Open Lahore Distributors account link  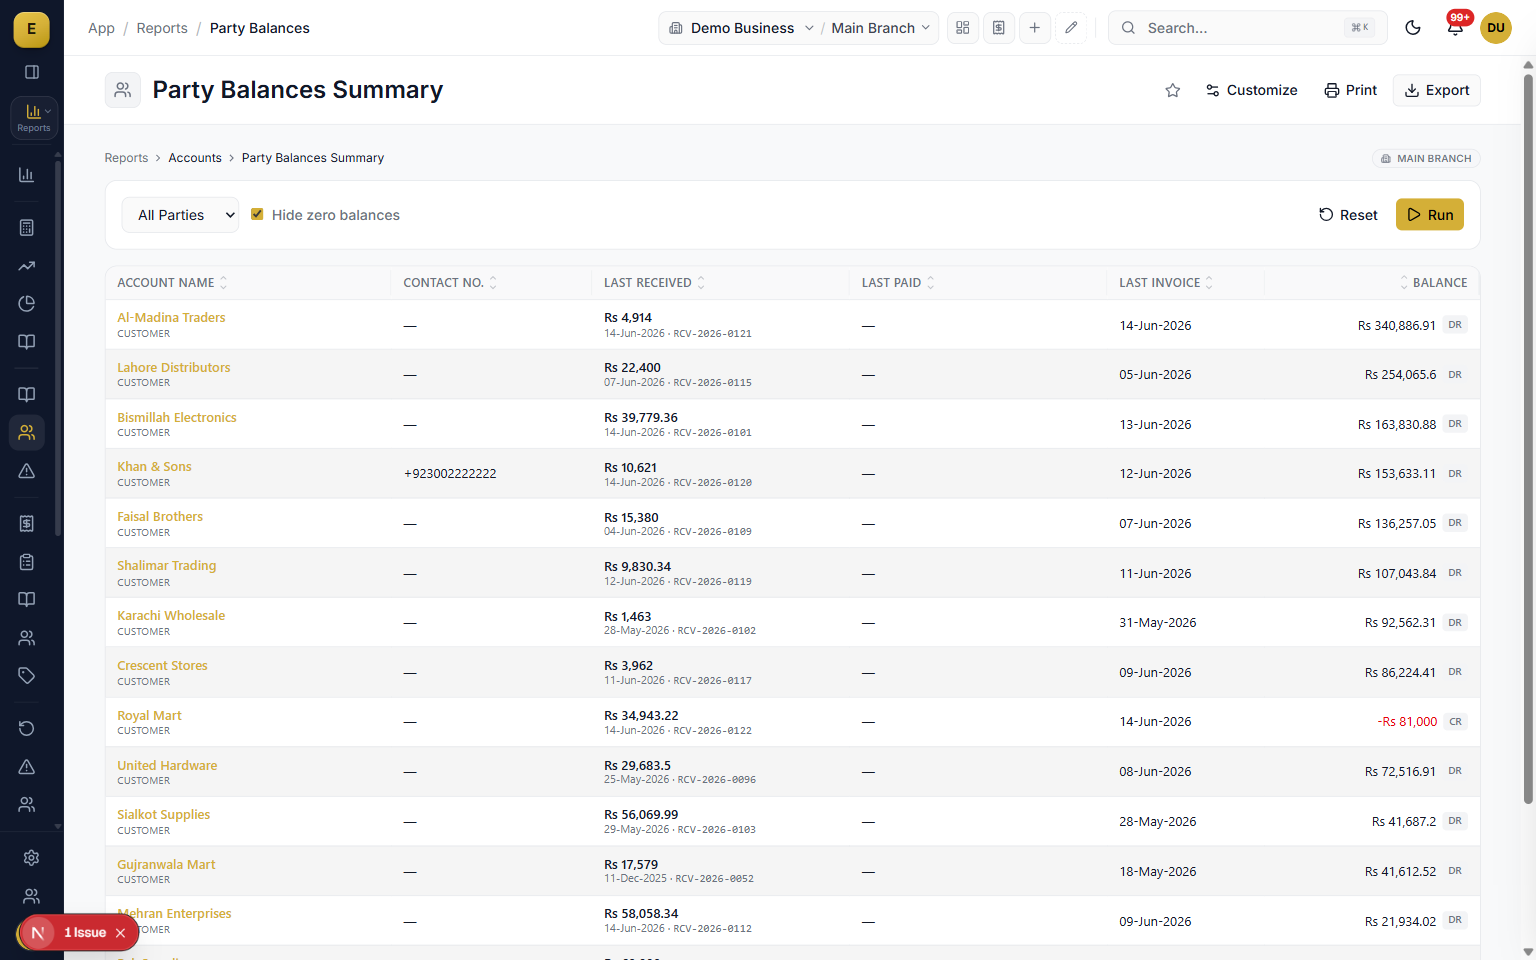173,367
